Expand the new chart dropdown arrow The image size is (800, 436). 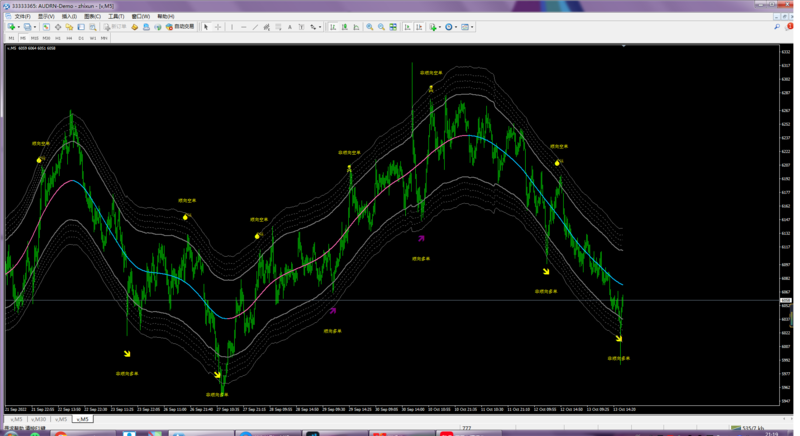click(x=19, y=27)
